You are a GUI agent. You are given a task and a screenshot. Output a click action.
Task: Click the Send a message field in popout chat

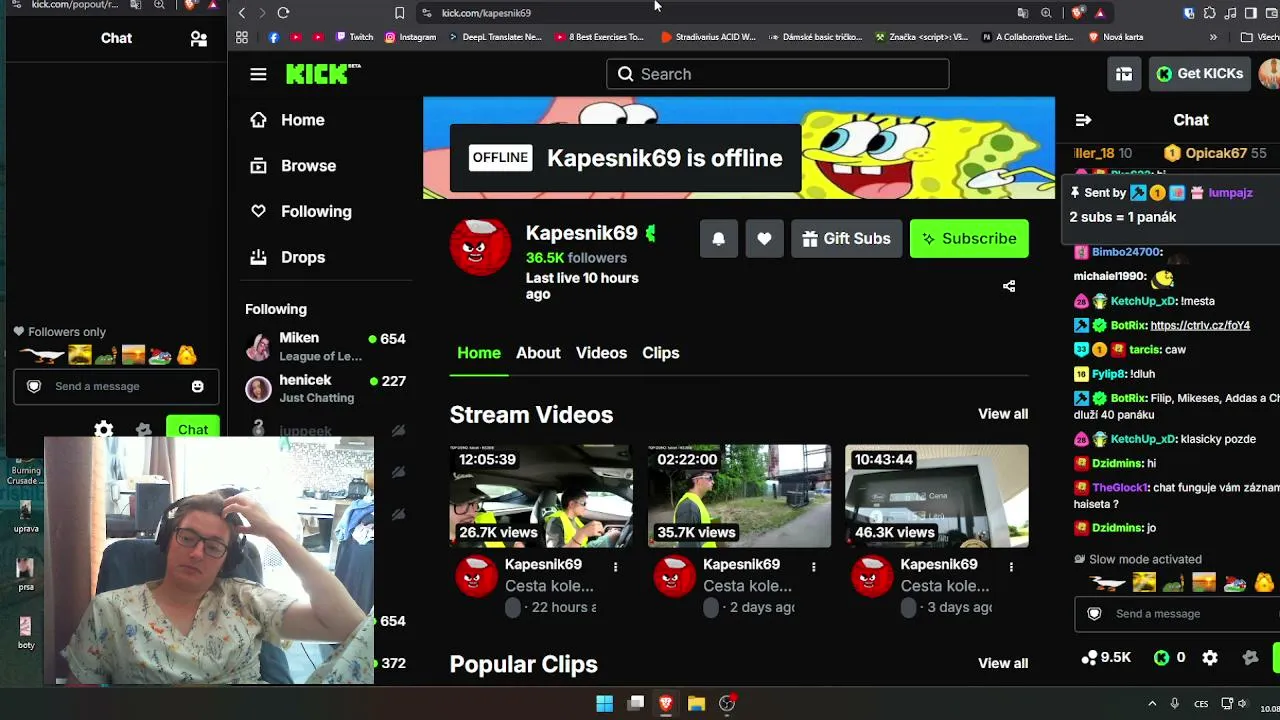click(x=115, y=387)
